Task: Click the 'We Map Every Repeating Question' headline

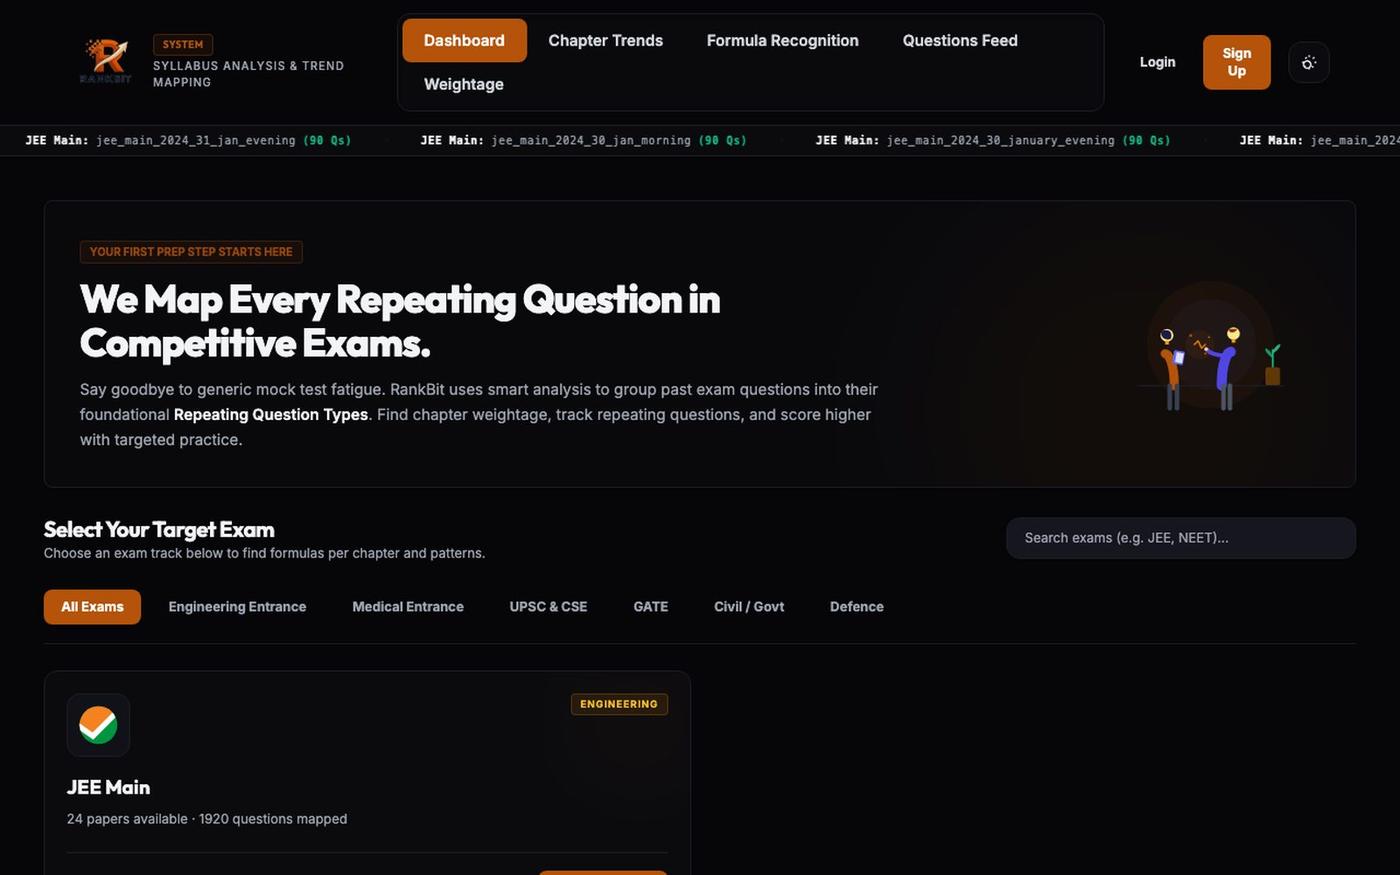Action: point(400,321)
